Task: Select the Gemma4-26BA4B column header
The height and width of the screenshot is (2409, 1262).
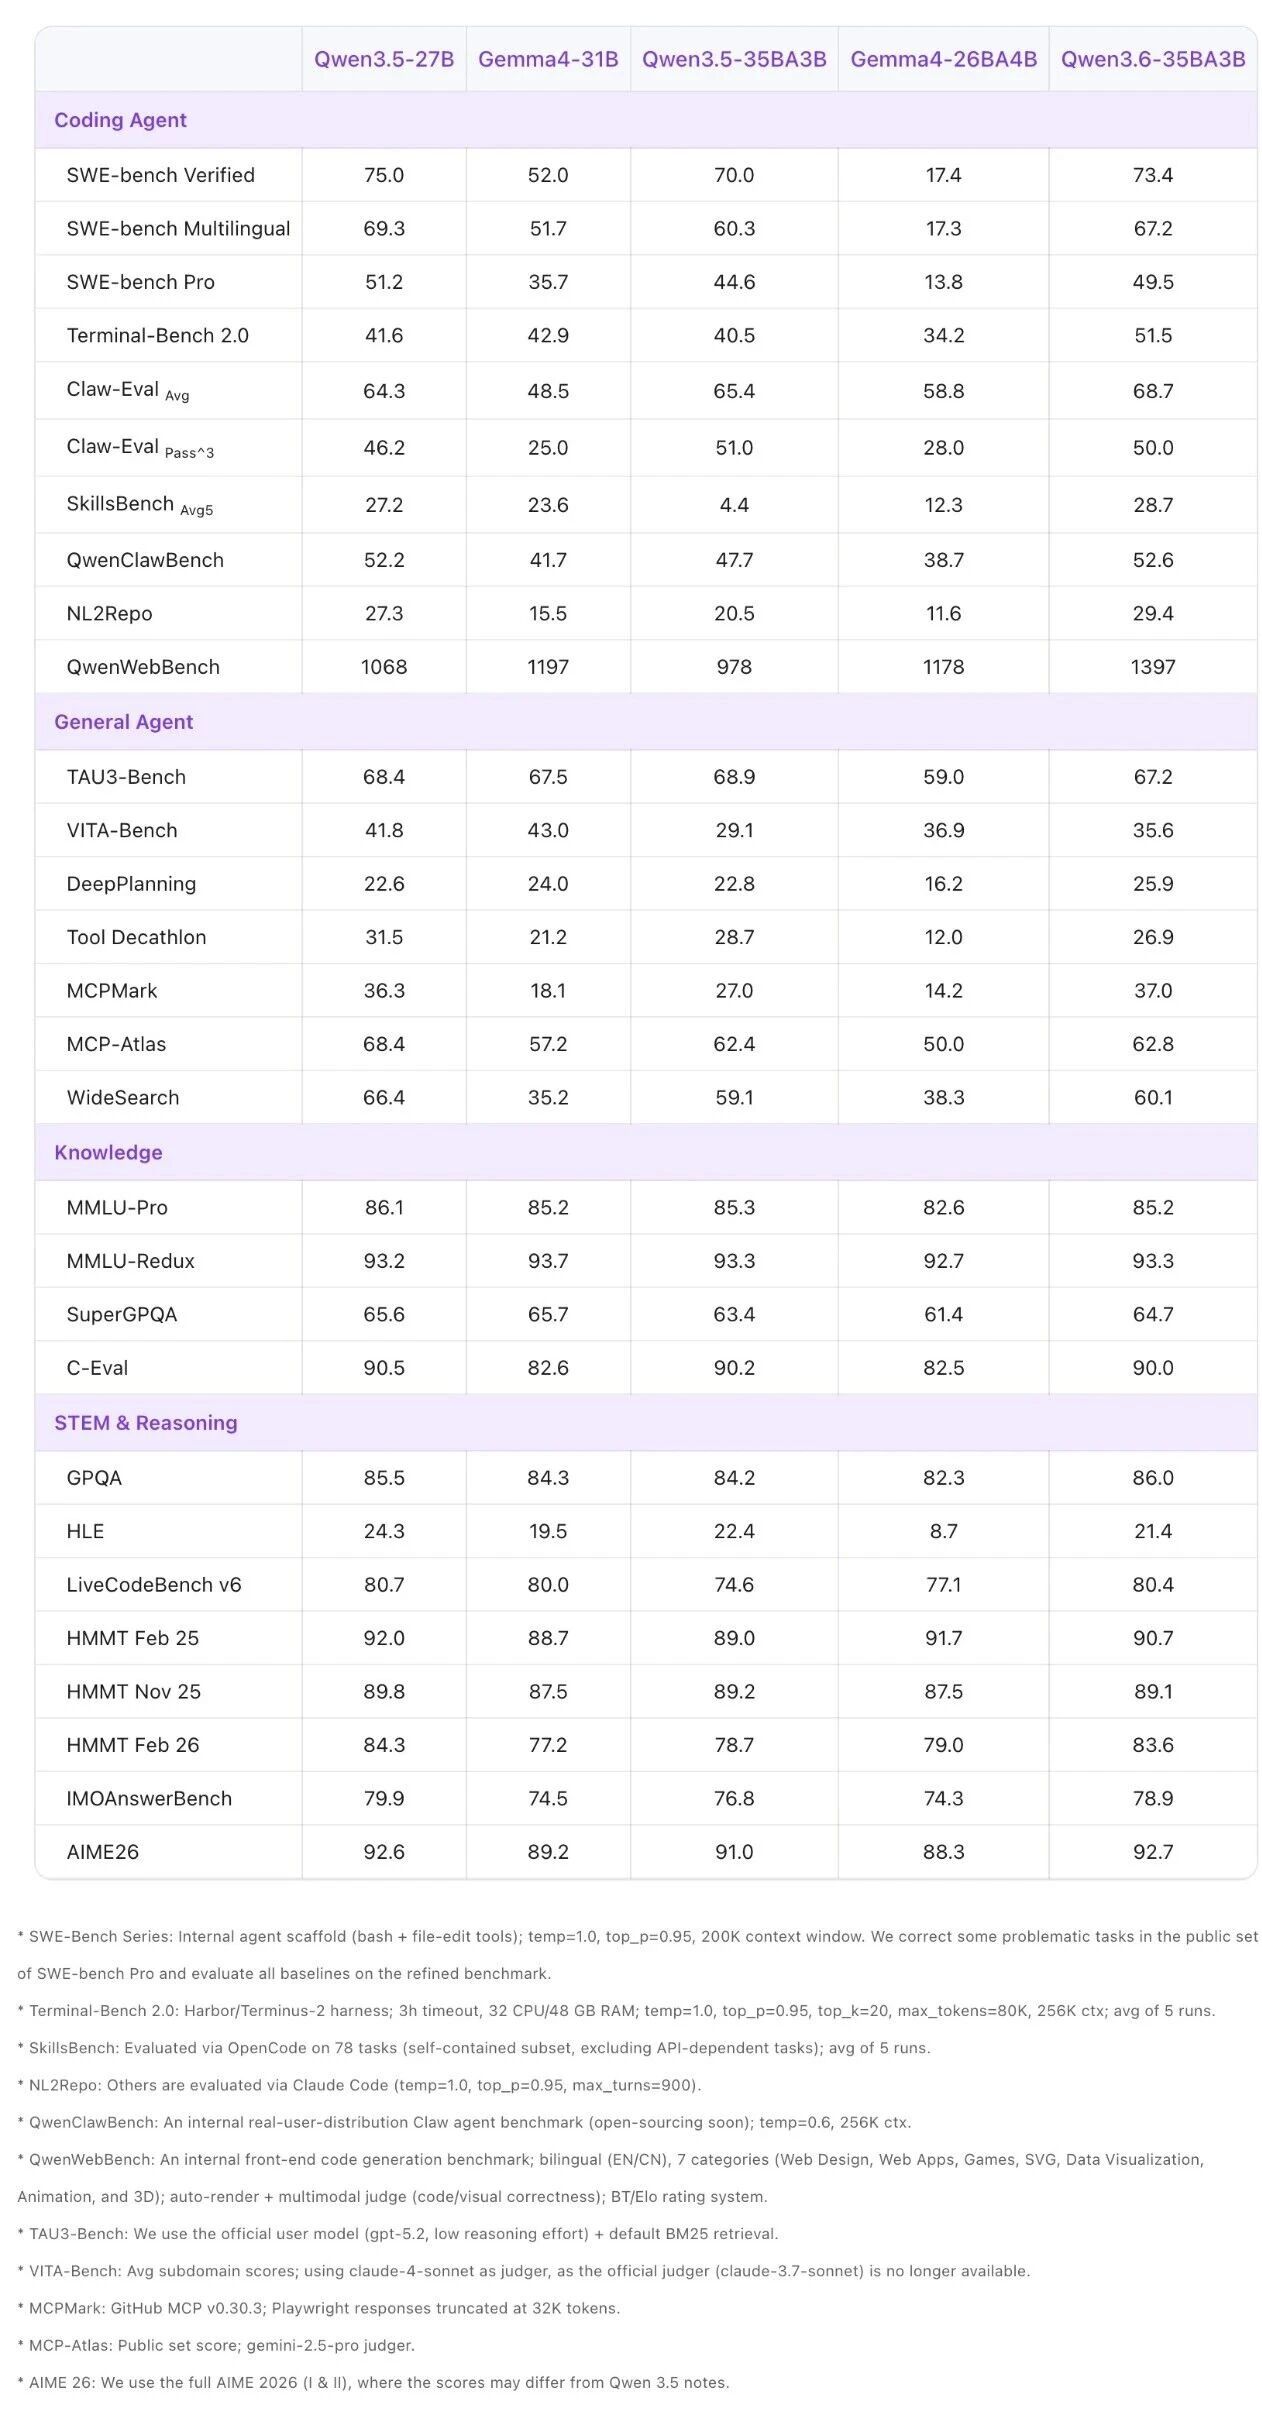Action: point(943,59)
